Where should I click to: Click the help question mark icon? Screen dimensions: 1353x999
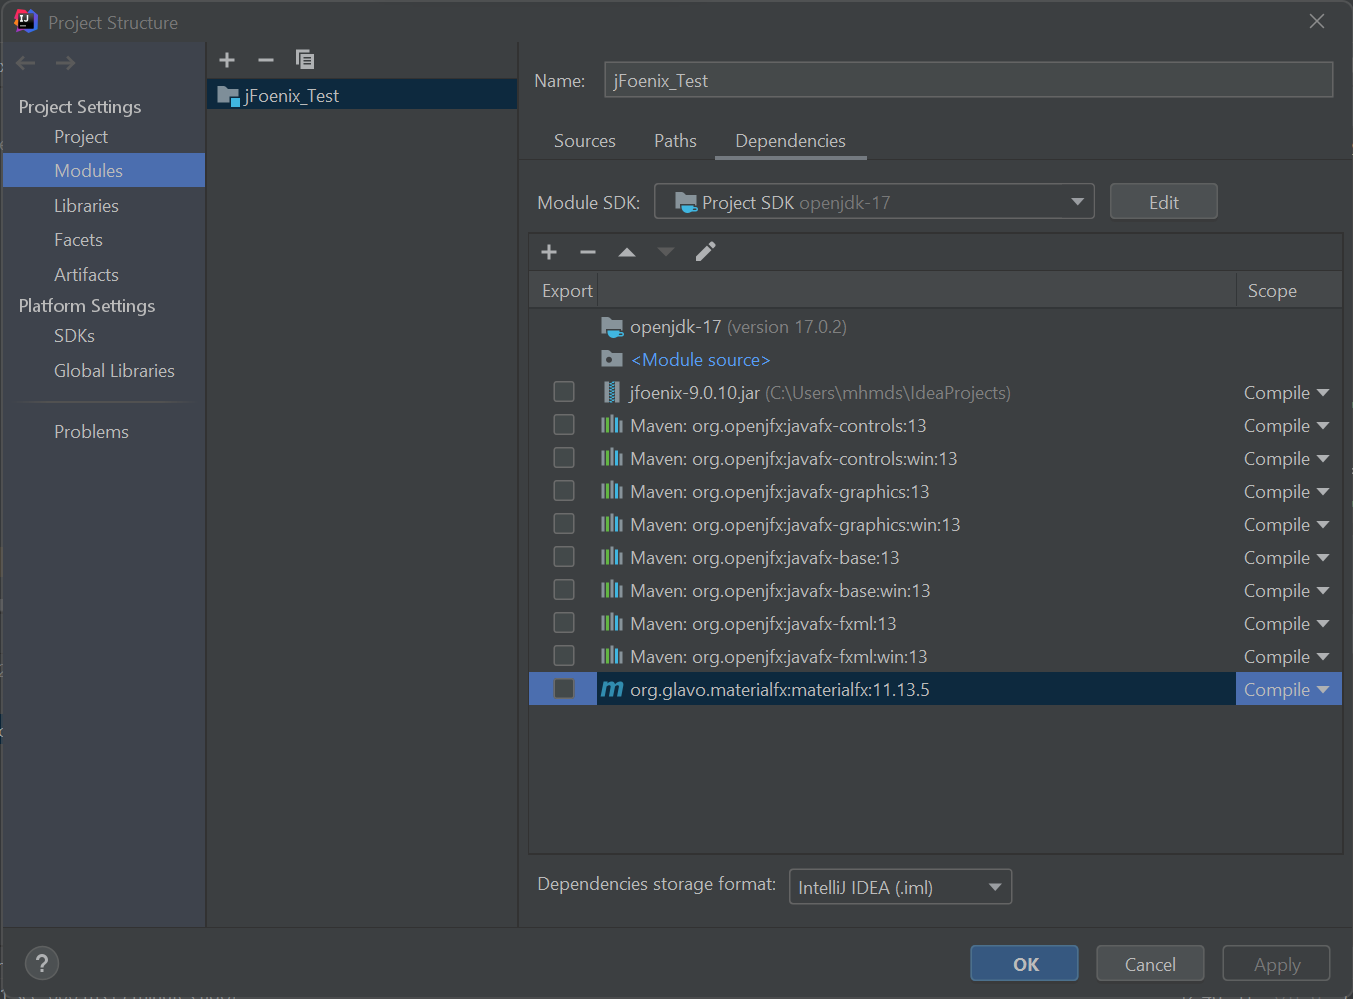pyautogui.click(x=41, y=963)
